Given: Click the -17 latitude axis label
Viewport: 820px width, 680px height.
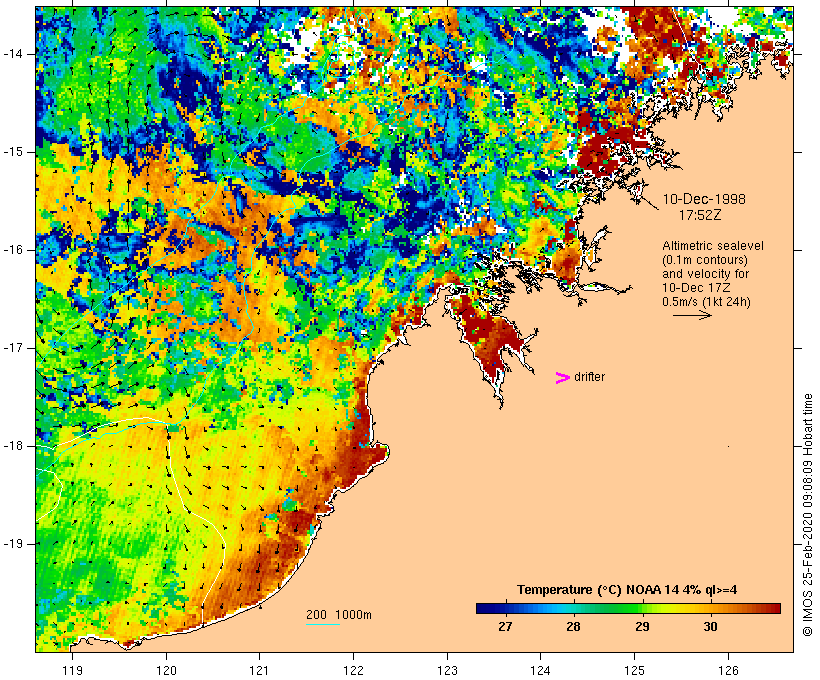Looking at the screenshot, I should pyautogui.click(x=19, y=347).
